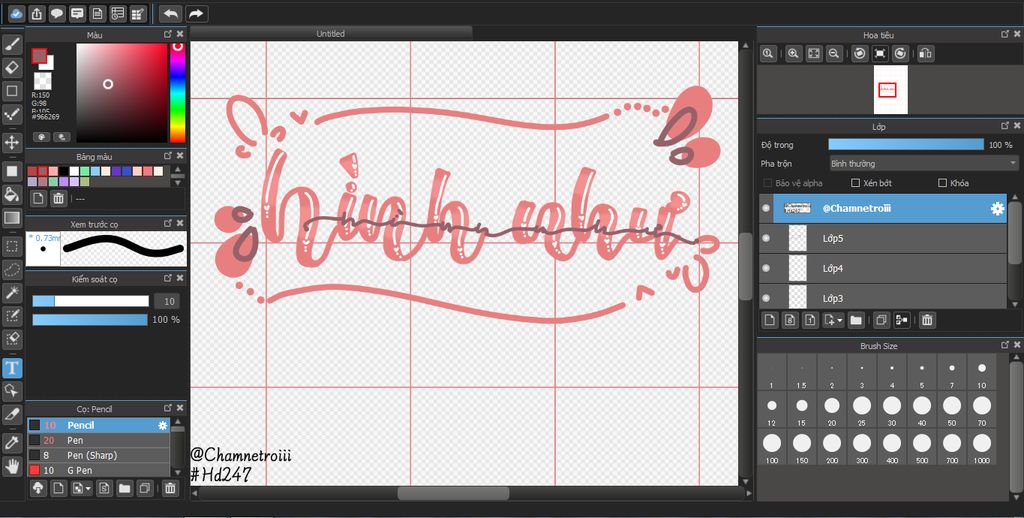Select the Pen brush with size 20
Screen dimensions: 1024x518
(98, 440)
